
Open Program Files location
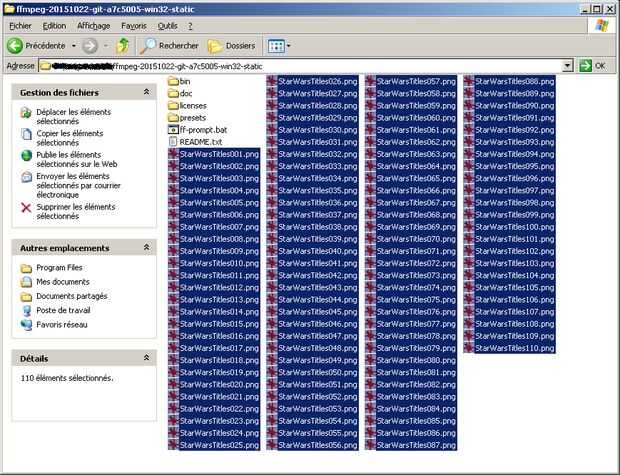59,268
